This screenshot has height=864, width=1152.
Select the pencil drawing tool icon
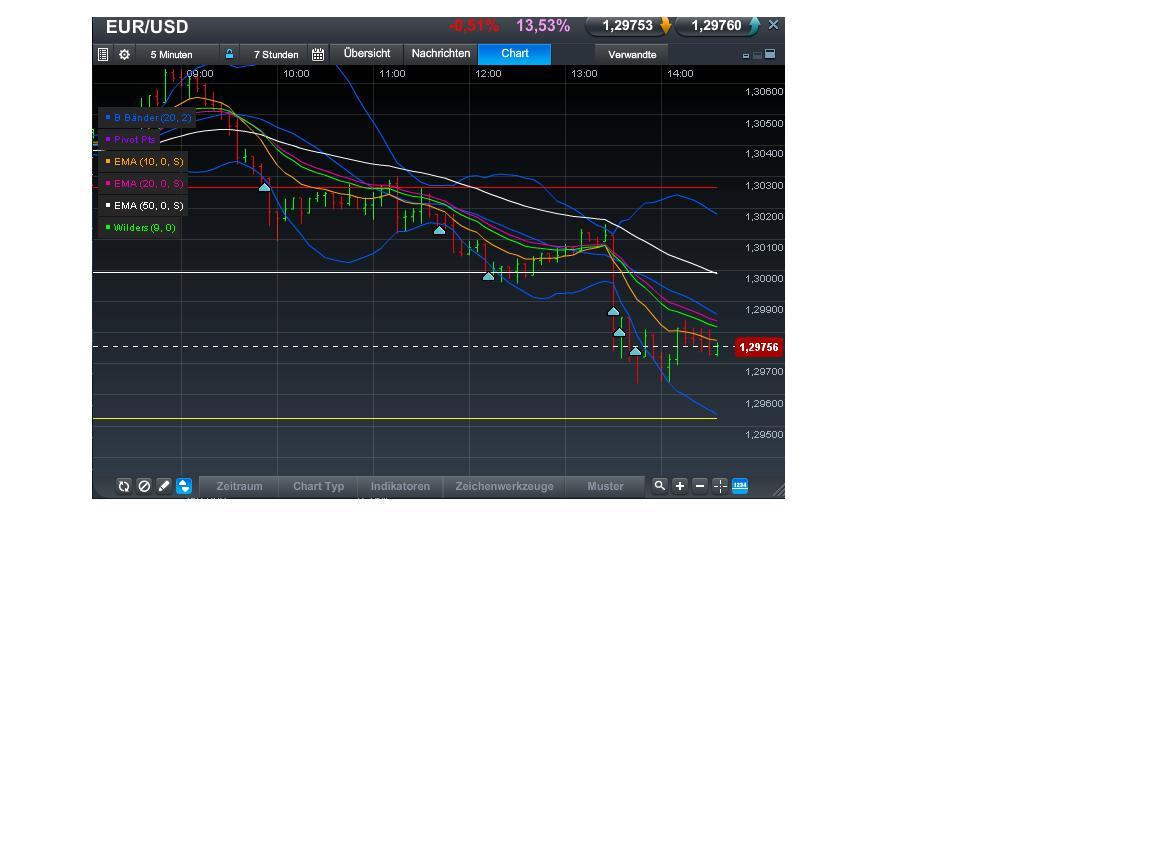point(164,486)
